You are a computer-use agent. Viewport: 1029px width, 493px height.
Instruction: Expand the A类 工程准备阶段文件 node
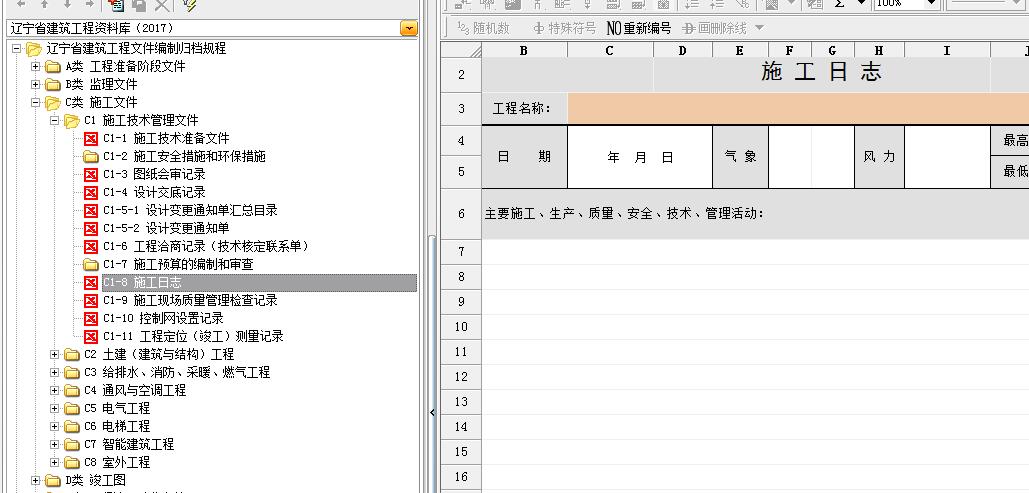[x=37, y=66]
